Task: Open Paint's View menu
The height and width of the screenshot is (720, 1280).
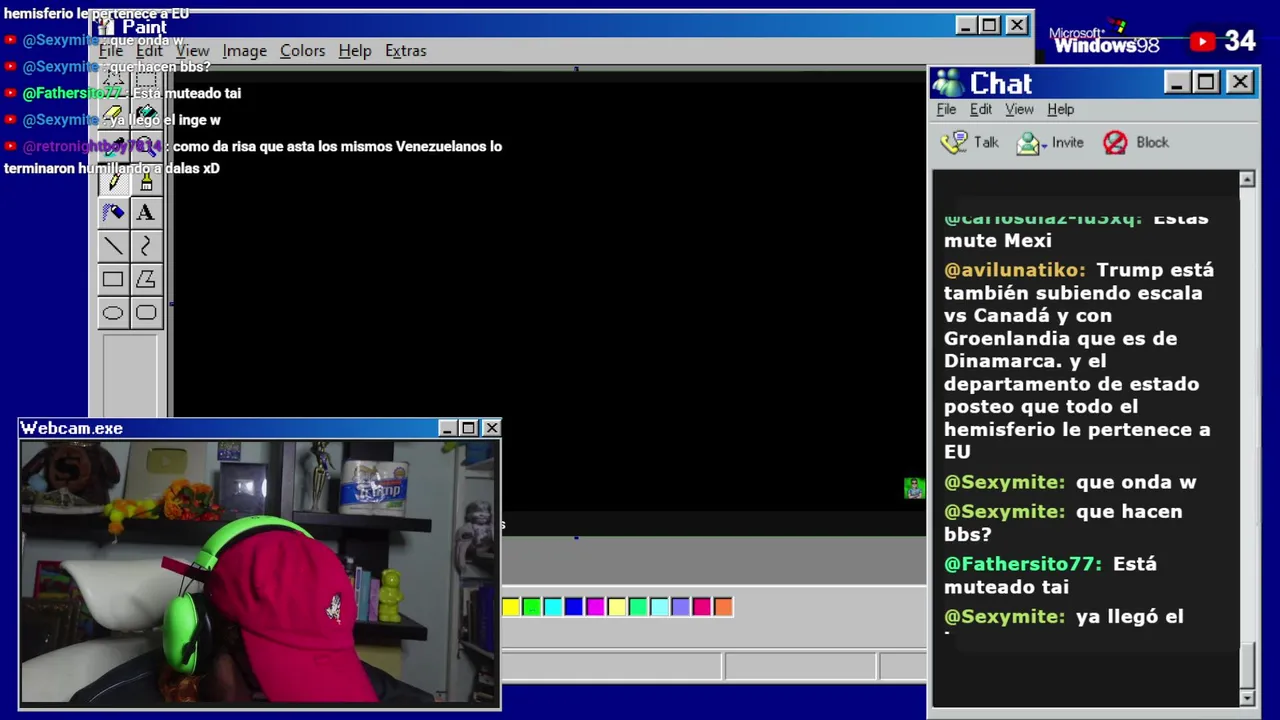Action: click(x=192, y=50)
